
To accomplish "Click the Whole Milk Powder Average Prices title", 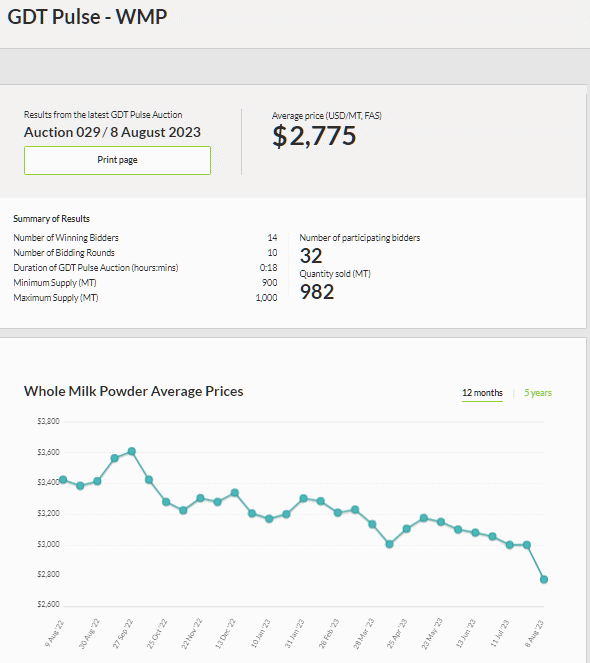I will pyautogui.click(x=134, y=391).
